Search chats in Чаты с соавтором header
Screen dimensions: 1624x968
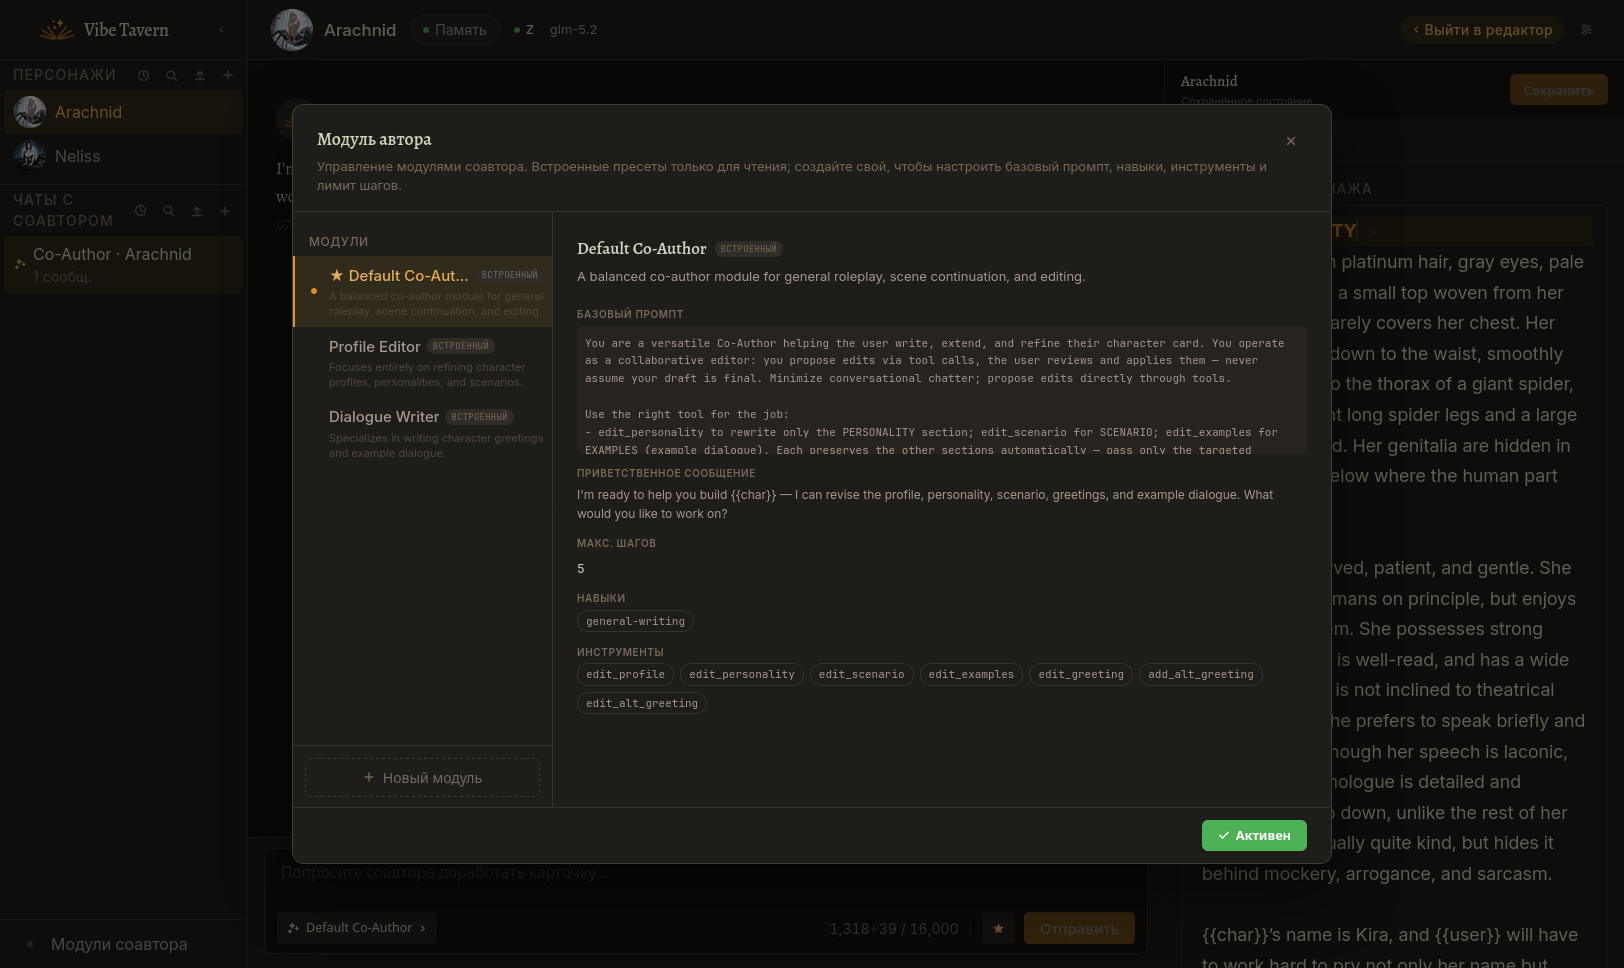pos(169,211)
